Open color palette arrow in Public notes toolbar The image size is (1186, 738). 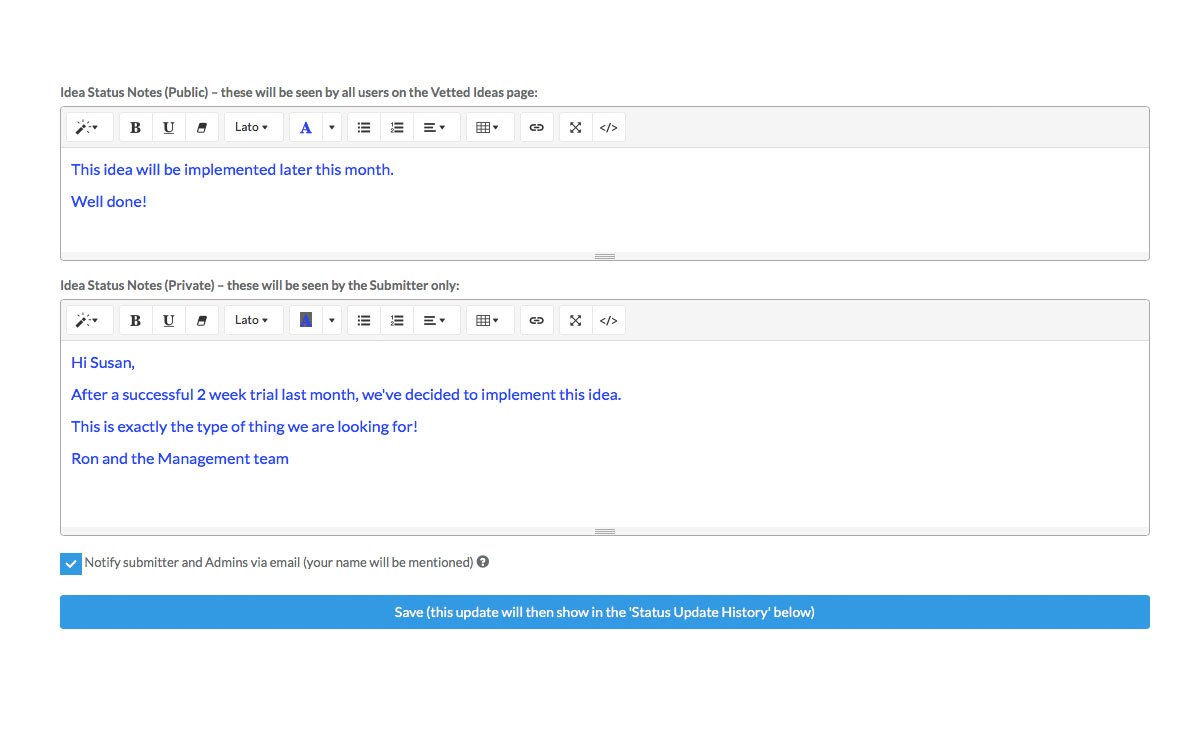(331, 127)
